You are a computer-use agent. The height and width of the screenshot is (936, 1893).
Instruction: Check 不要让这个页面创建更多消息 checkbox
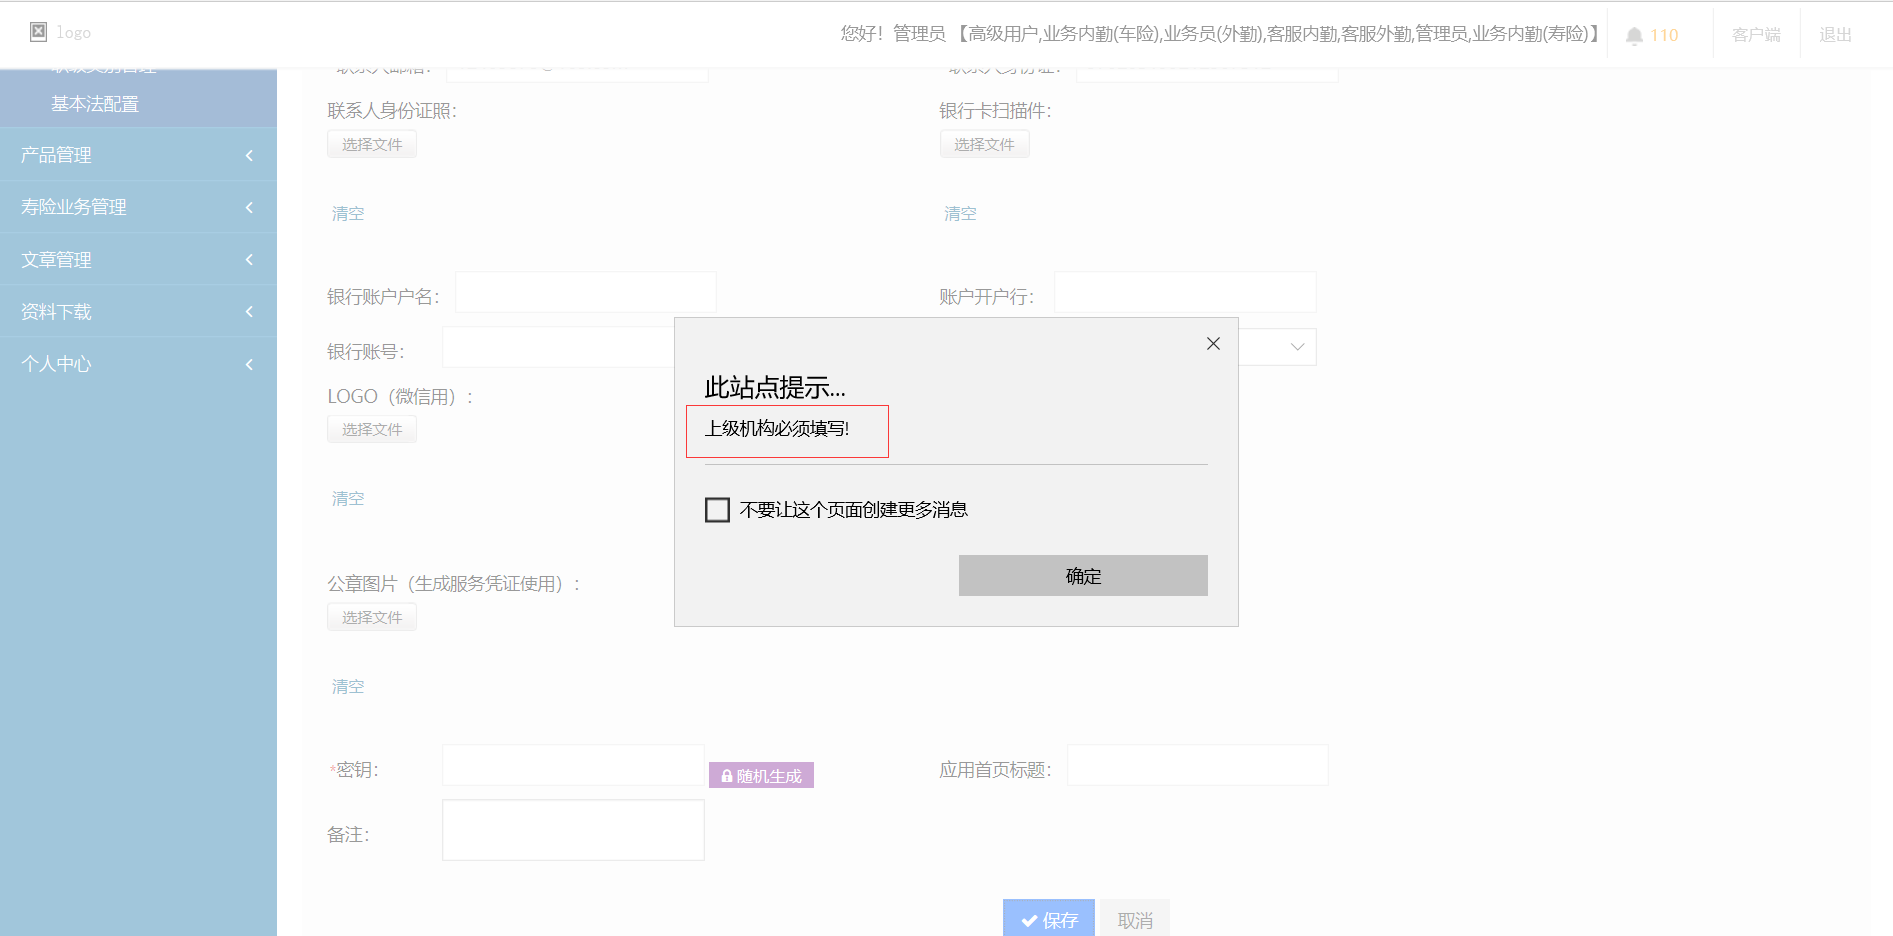tap(717, 510)
